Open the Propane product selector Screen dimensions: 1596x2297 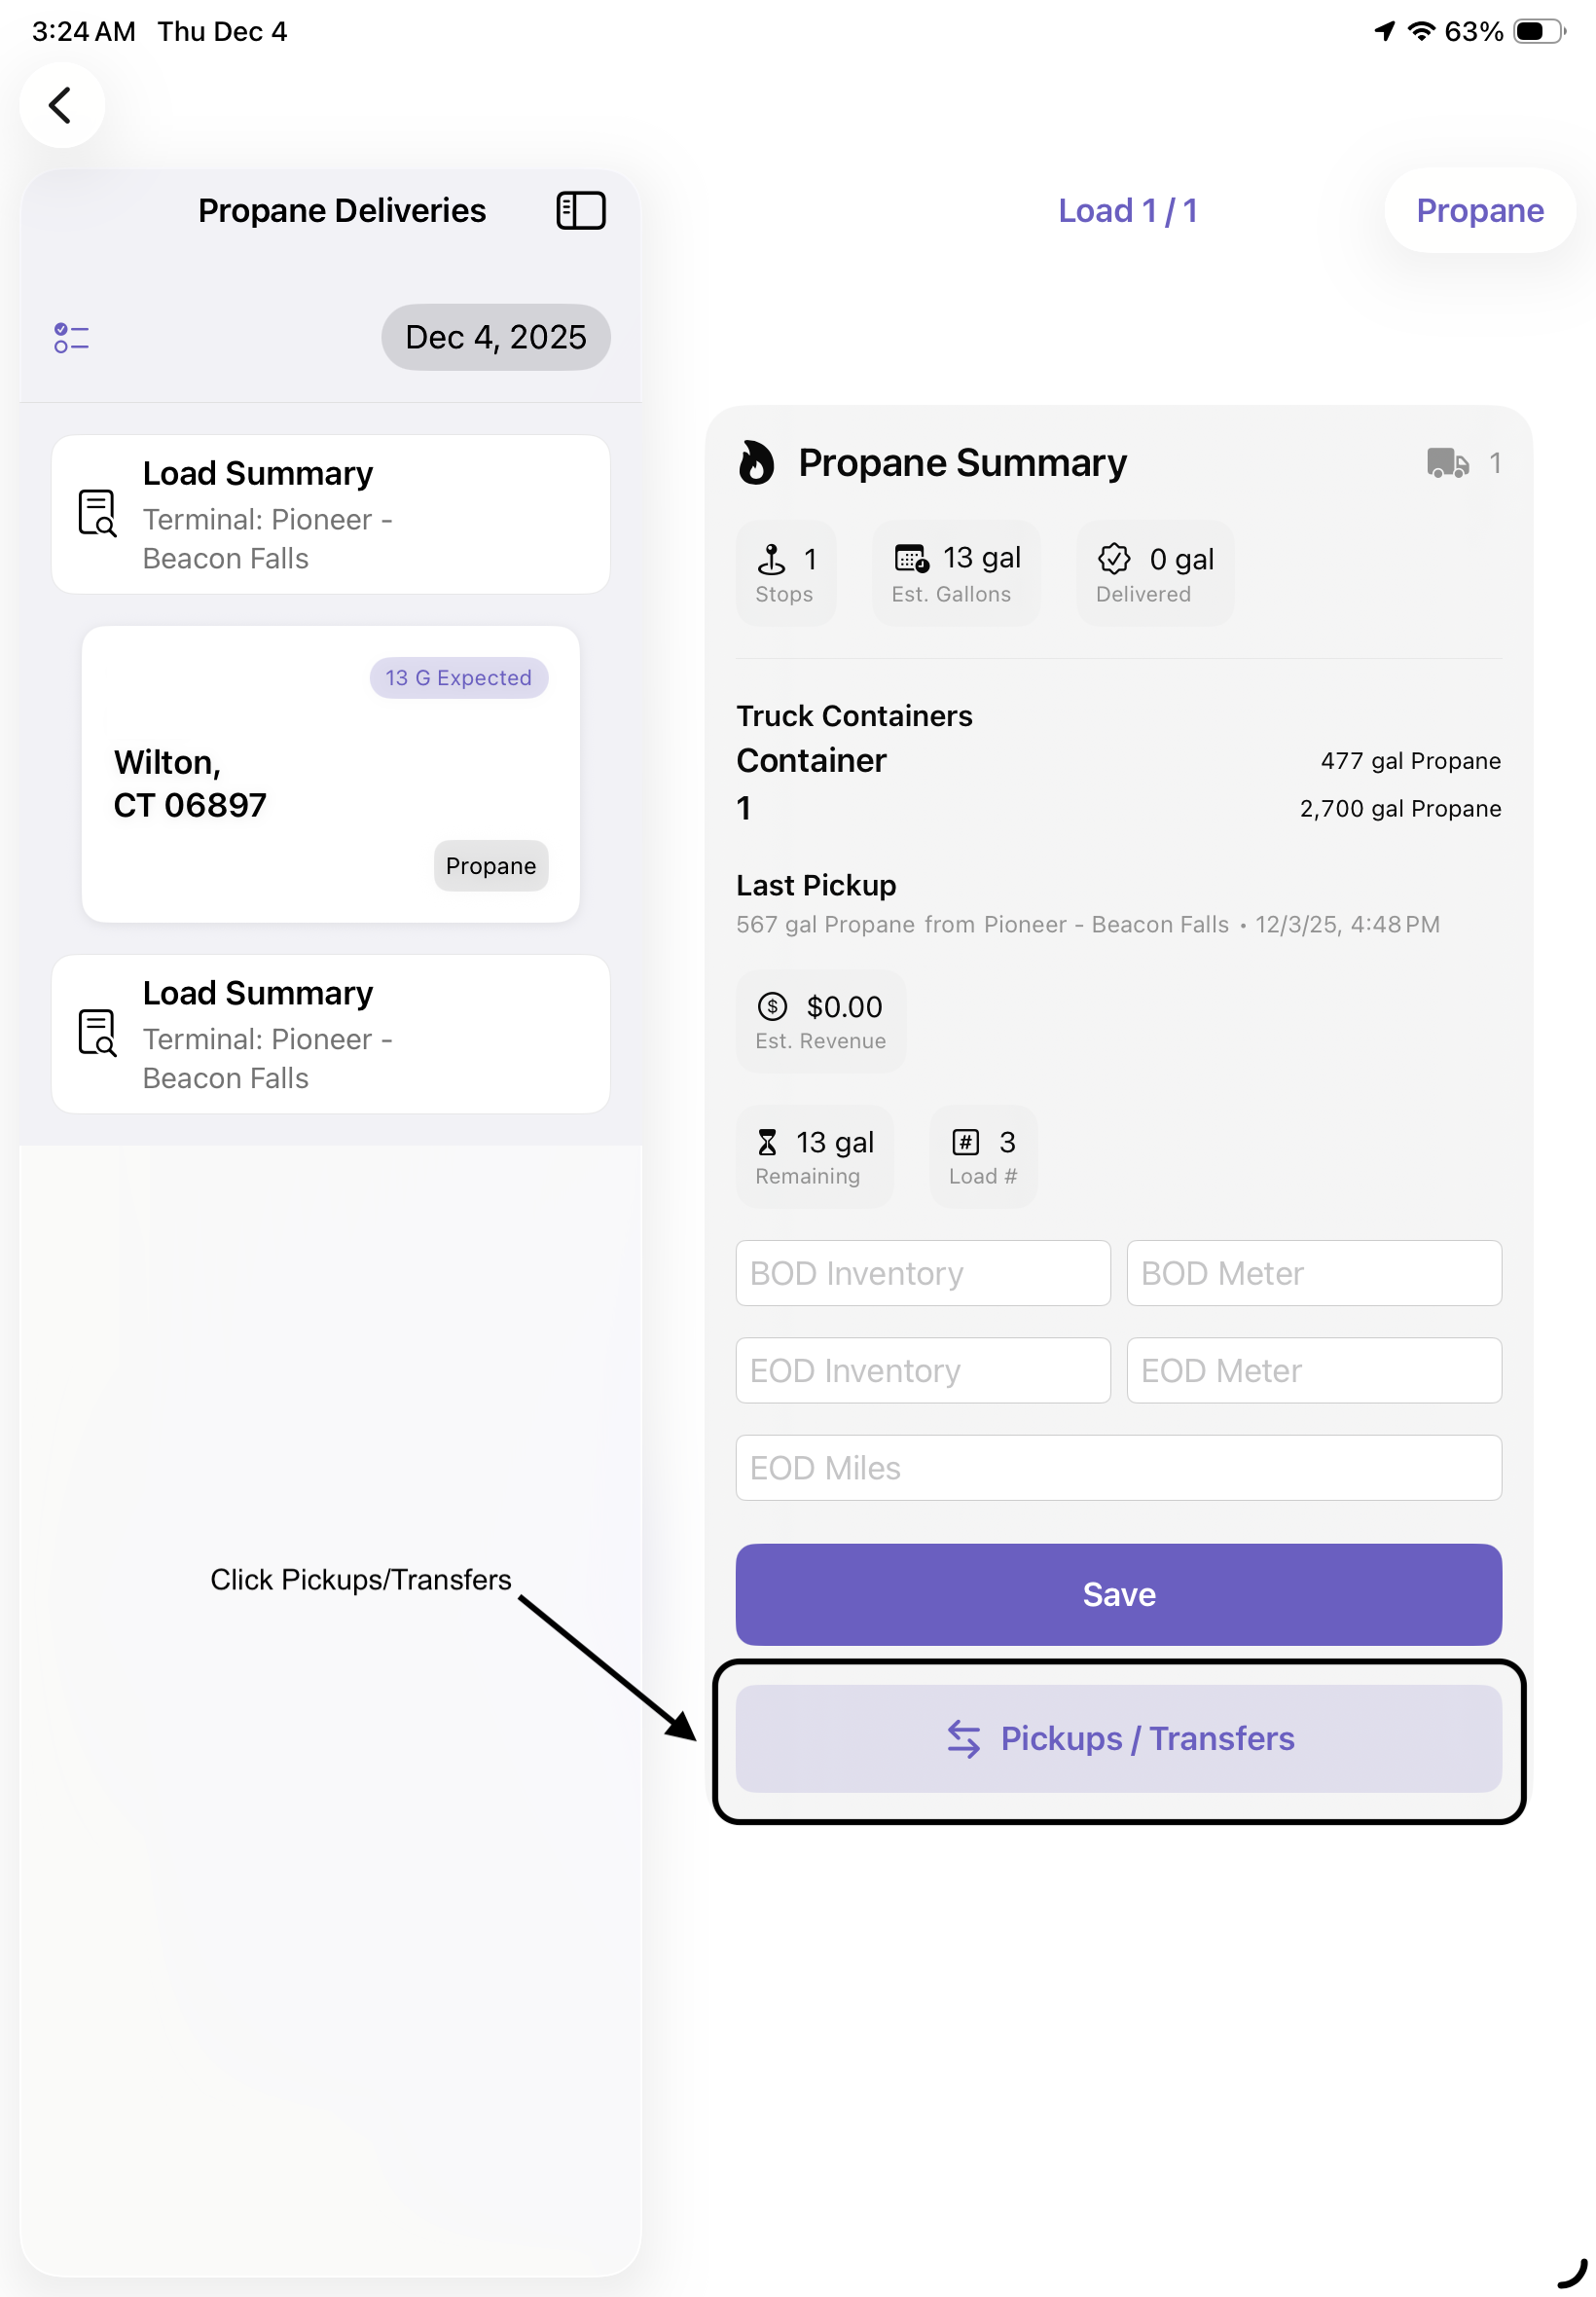click(1479, 211)
